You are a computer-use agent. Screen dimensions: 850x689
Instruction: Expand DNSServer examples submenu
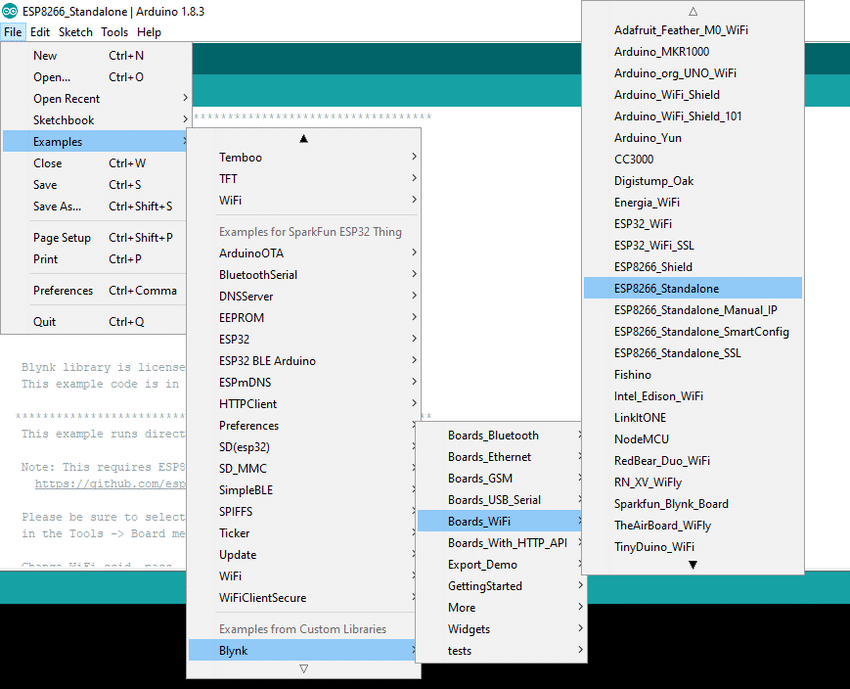(304, 297)
